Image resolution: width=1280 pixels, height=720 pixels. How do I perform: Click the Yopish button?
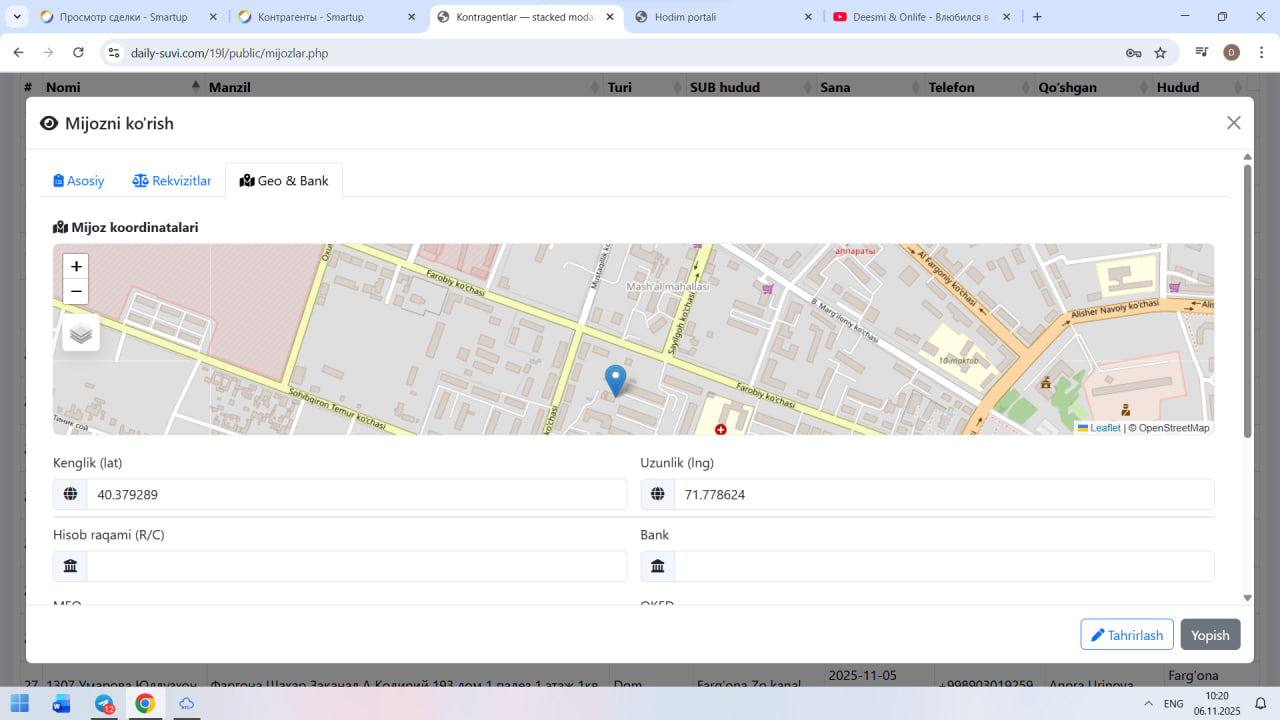1210,635
